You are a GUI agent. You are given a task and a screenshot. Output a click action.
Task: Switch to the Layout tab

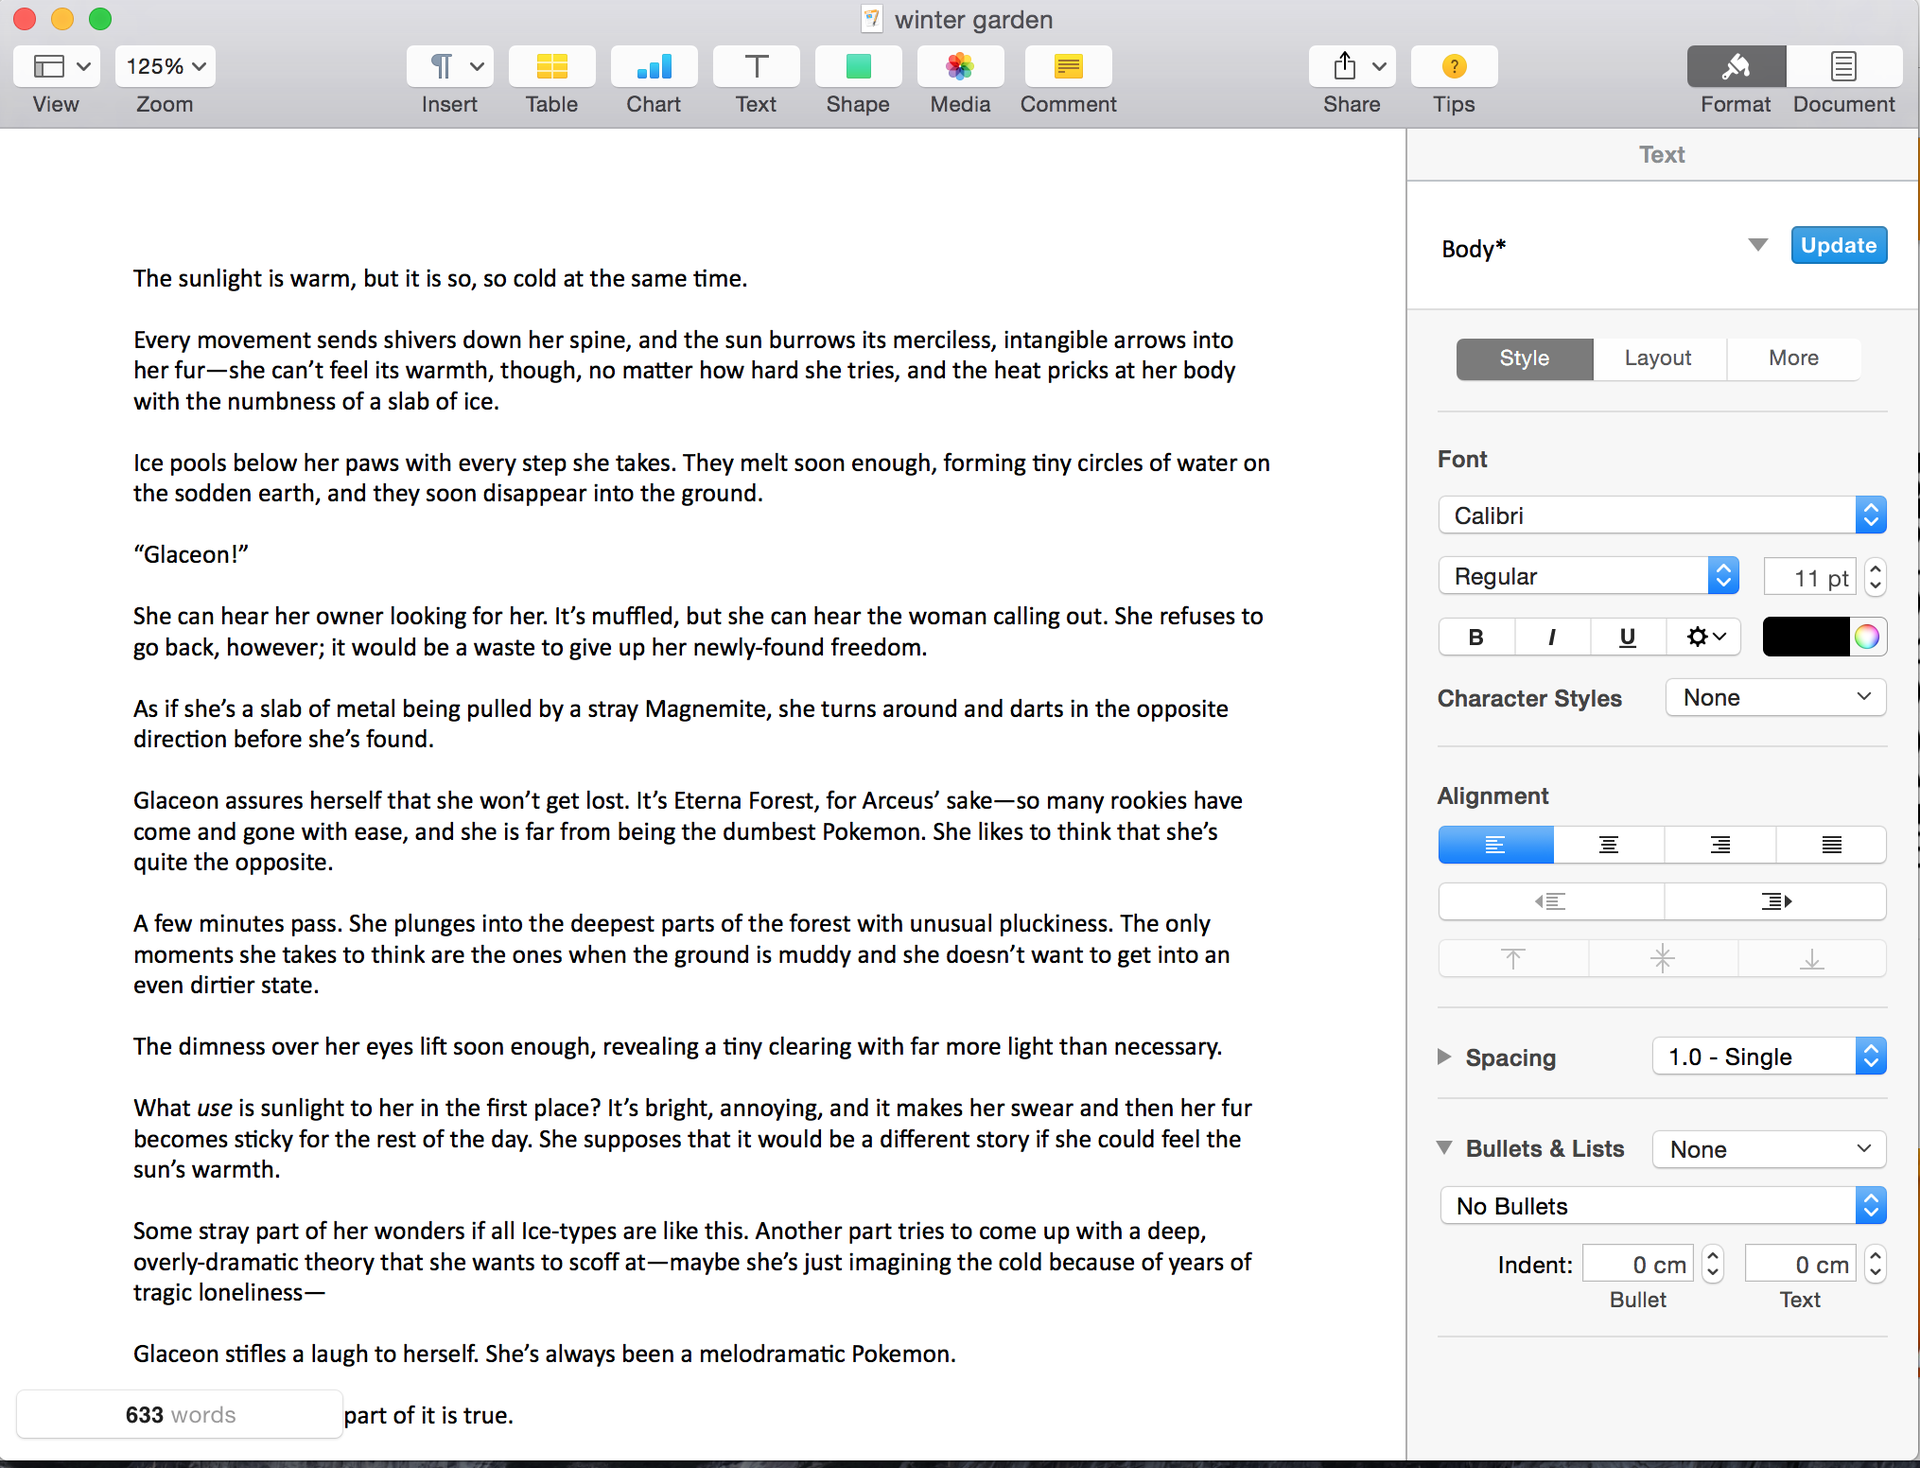(1658, 358)
